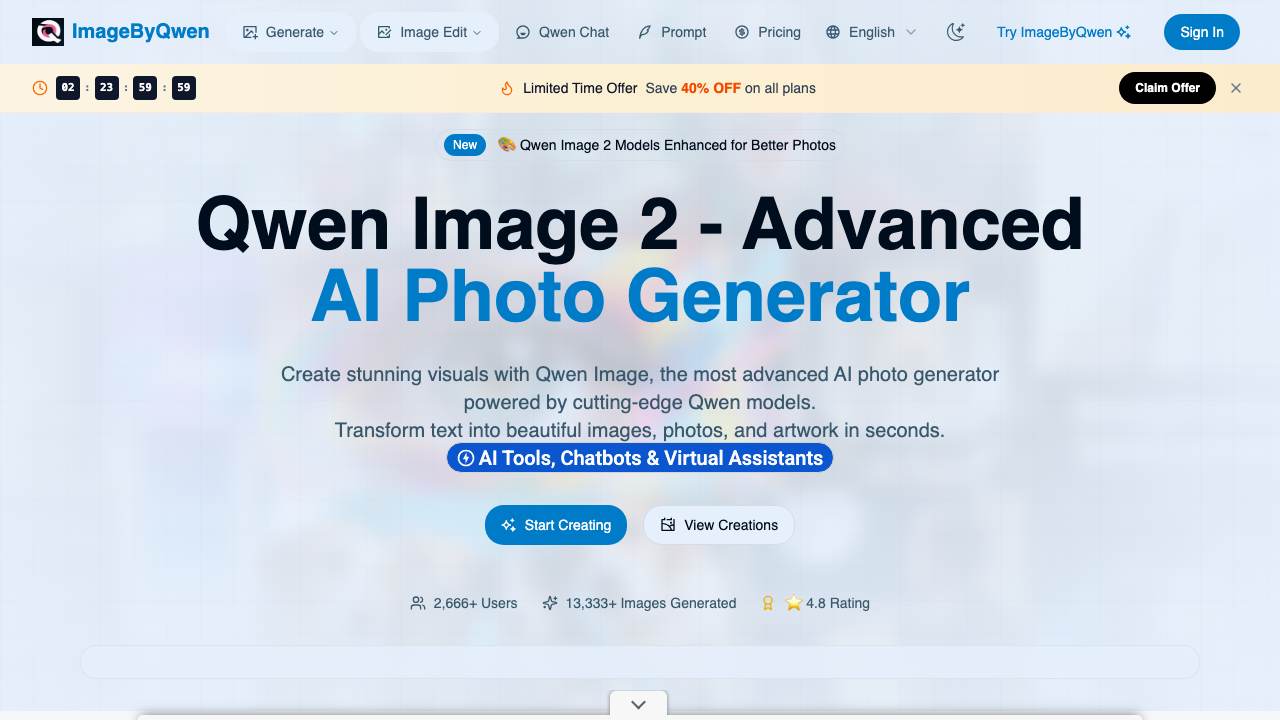1280x720 pixels.
Task: Click the empty rounded bar below stats
Action: (x=640, y=662)
